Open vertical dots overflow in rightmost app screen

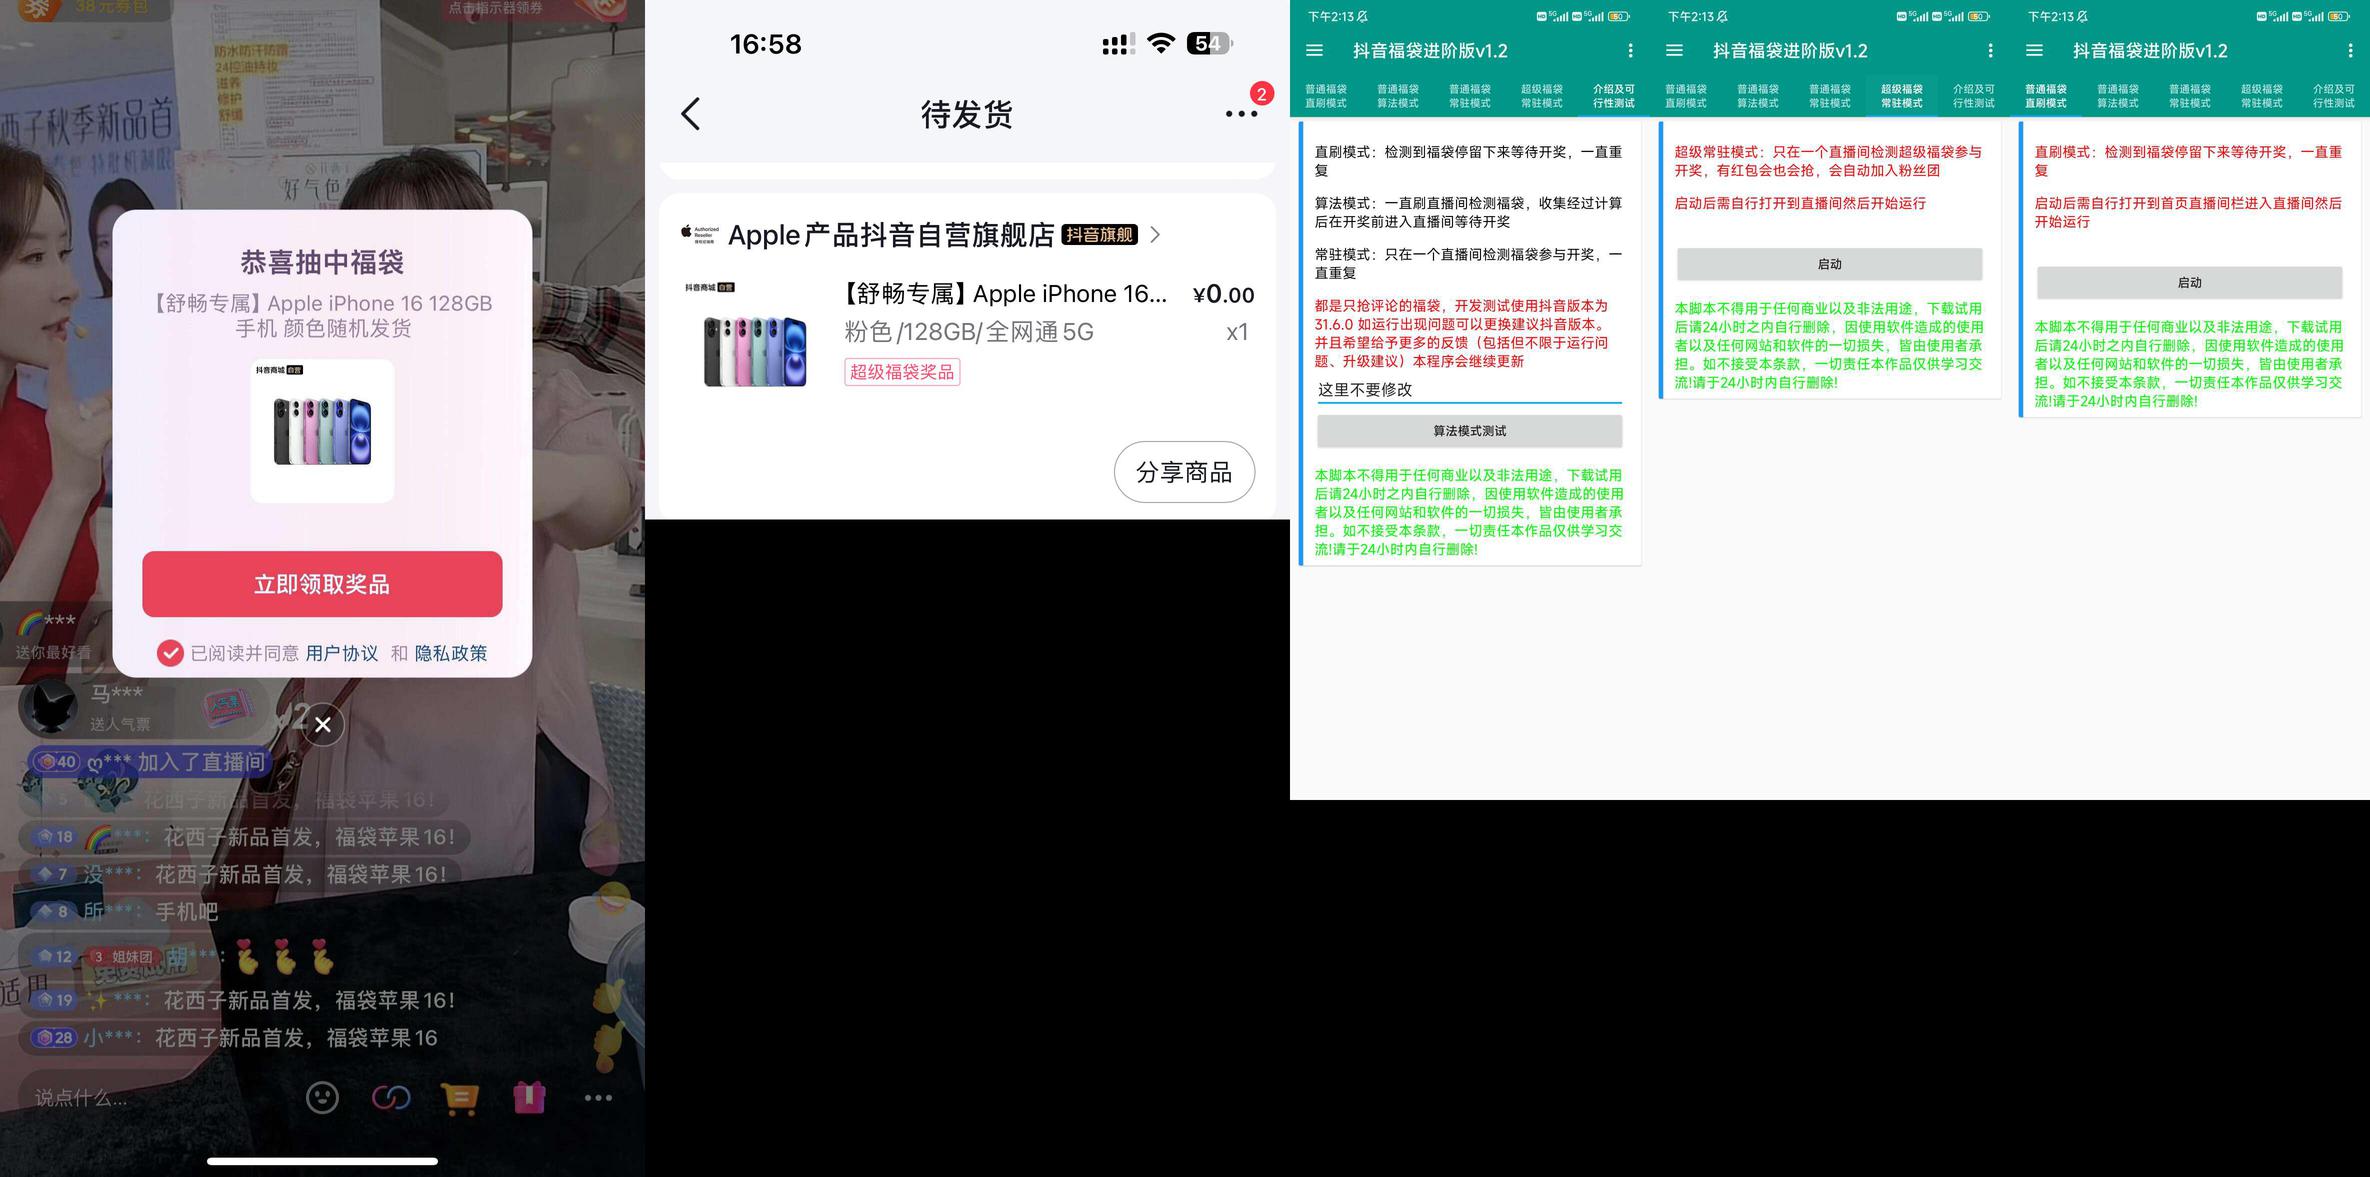(x=2349, y=51)
